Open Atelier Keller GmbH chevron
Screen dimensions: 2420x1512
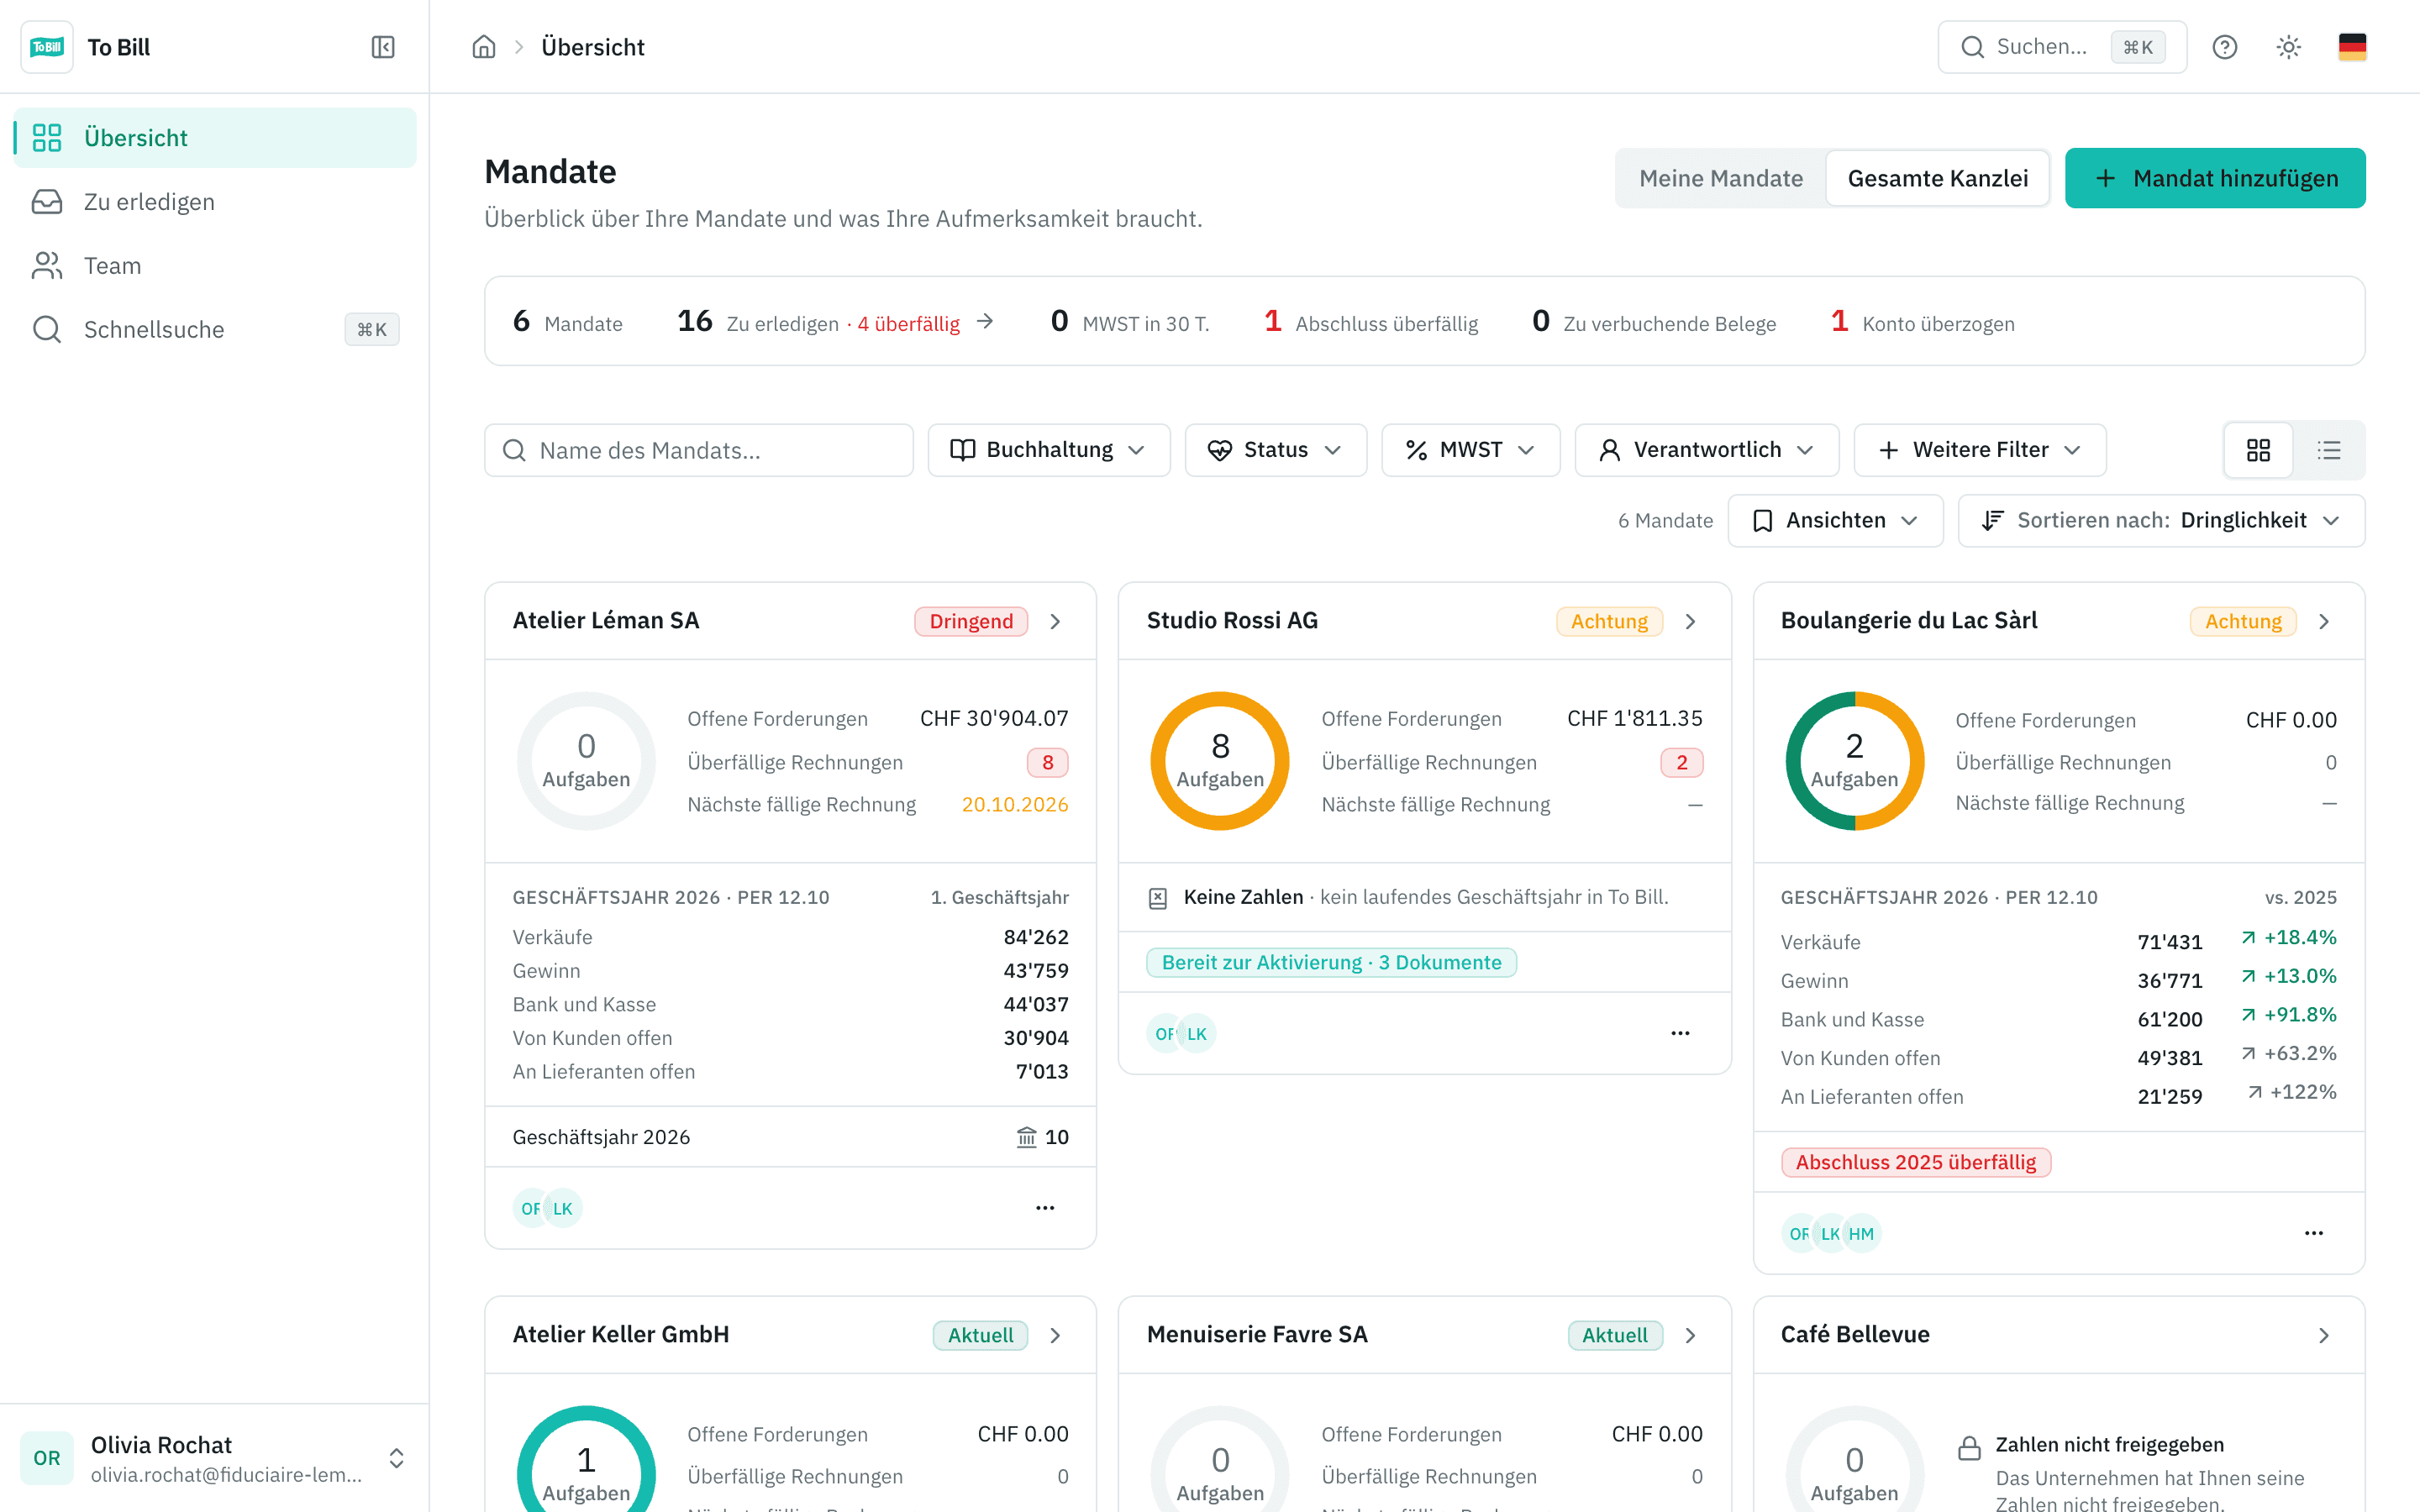[1055, 1335]
